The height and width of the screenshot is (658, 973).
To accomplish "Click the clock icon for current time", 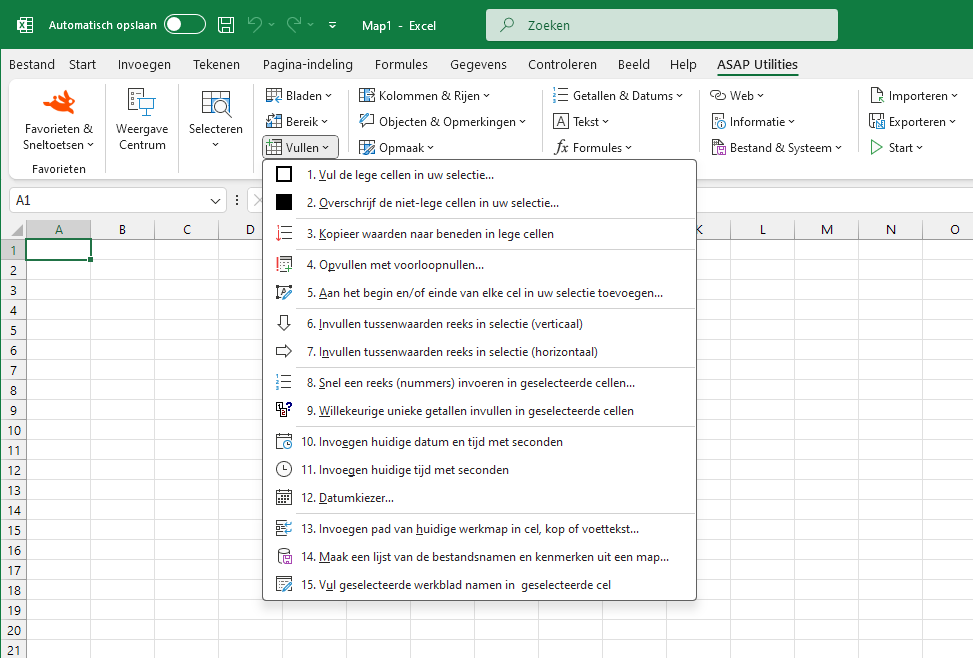I will 284,470.
